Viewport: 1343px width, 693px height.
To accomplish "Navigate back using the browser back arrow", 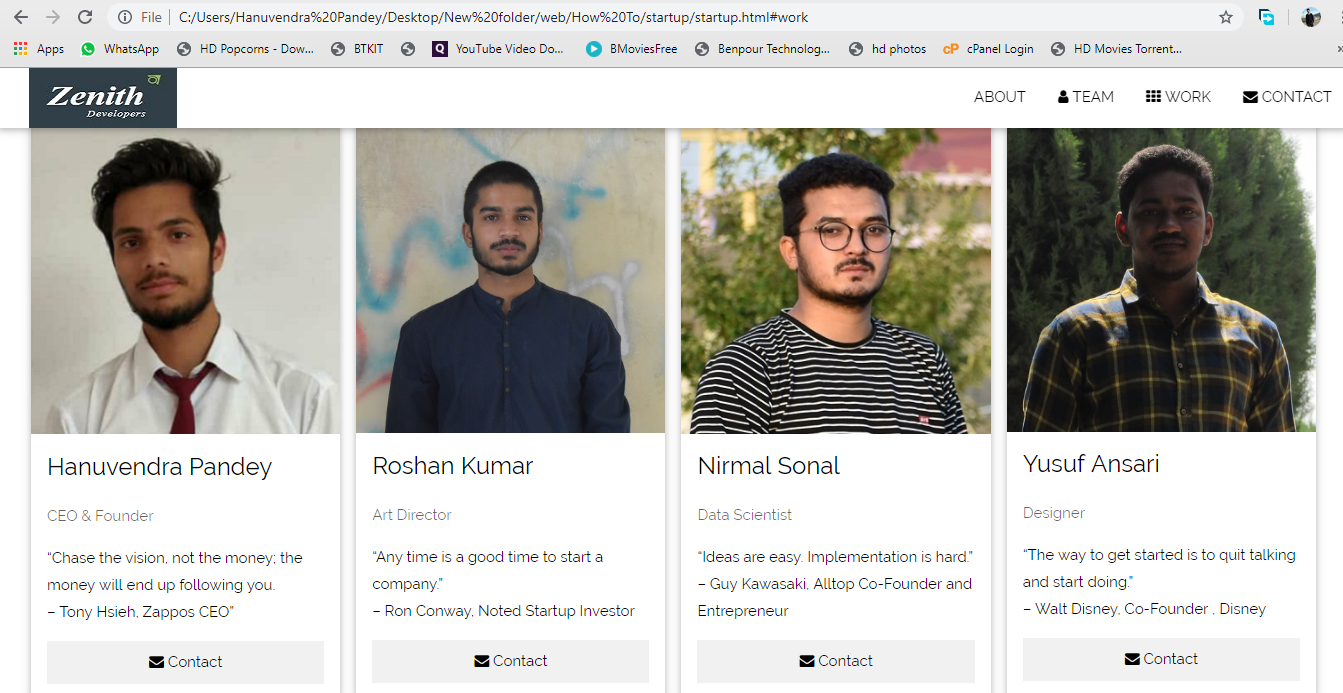I will click(x=22, y=17).
